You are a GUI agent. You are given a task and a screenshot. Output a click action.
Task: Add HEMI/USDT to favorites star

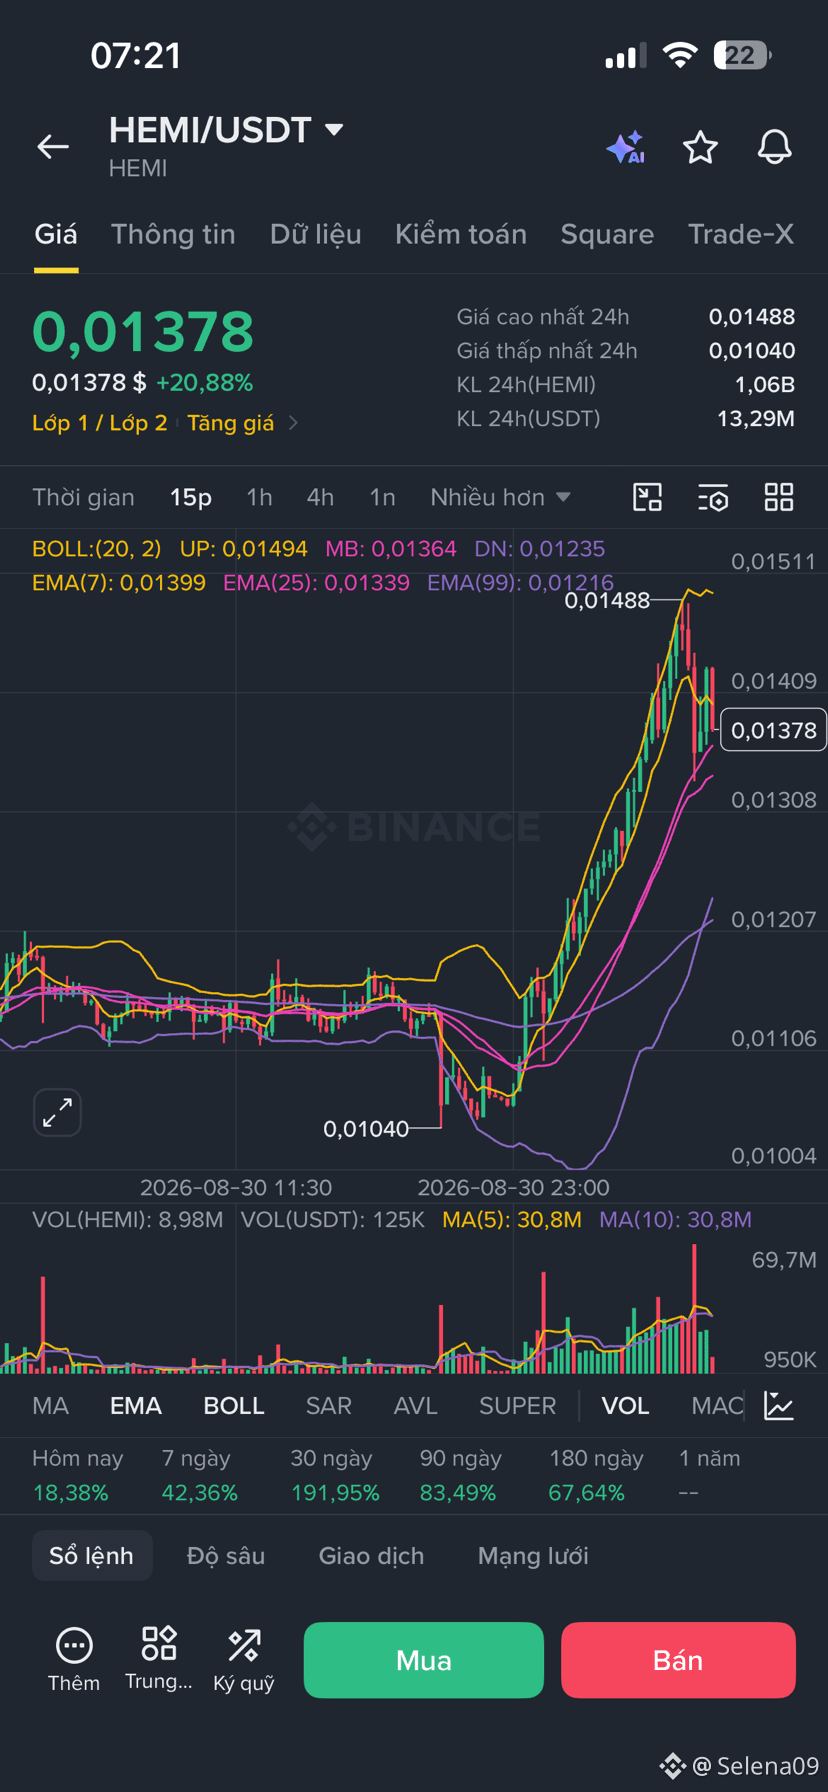pyautogui.click(x=700, y=148)
